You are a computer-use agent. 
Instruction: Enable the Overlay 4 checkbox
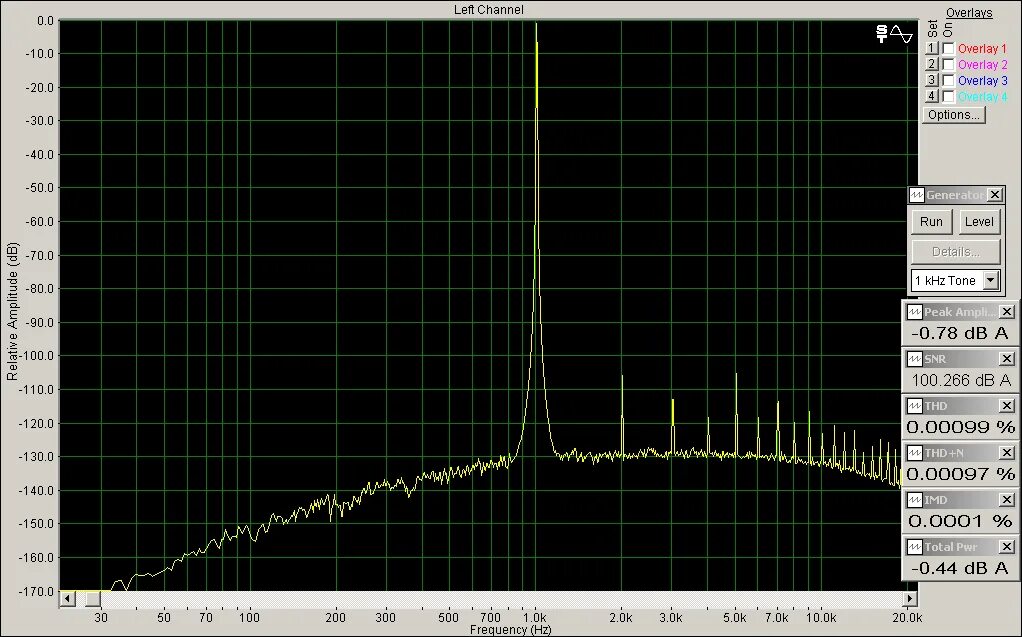(949, 96)
